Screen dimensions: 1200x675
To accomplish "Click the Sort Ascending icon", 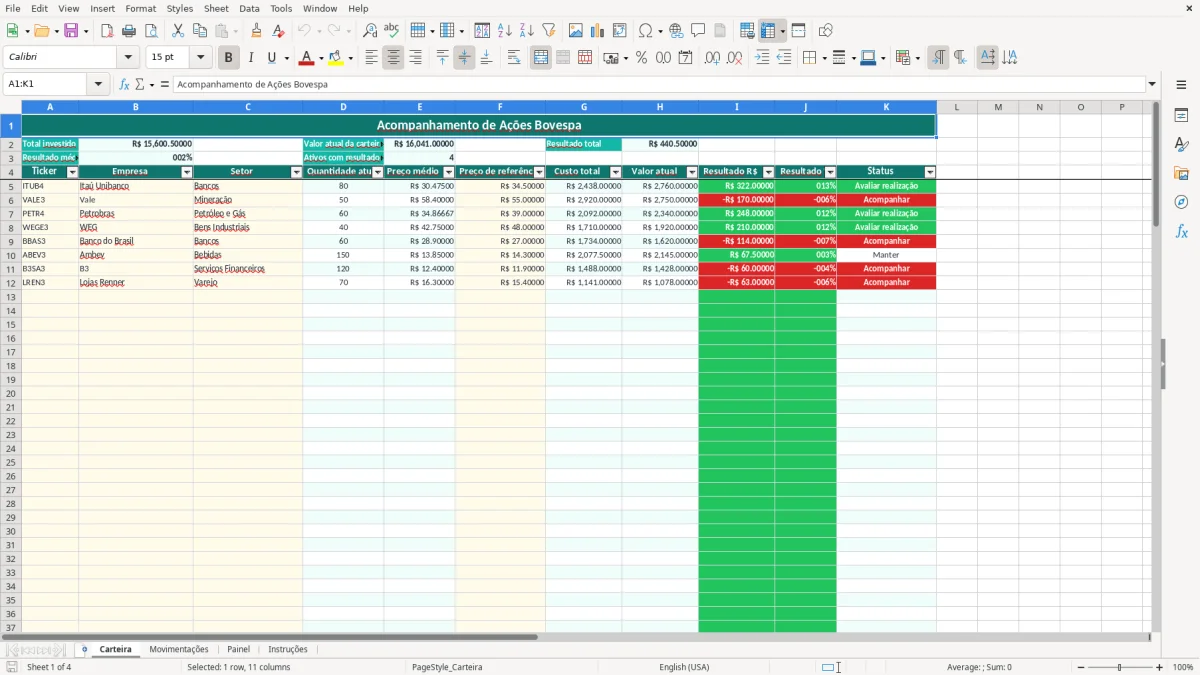I will [504, 31].
